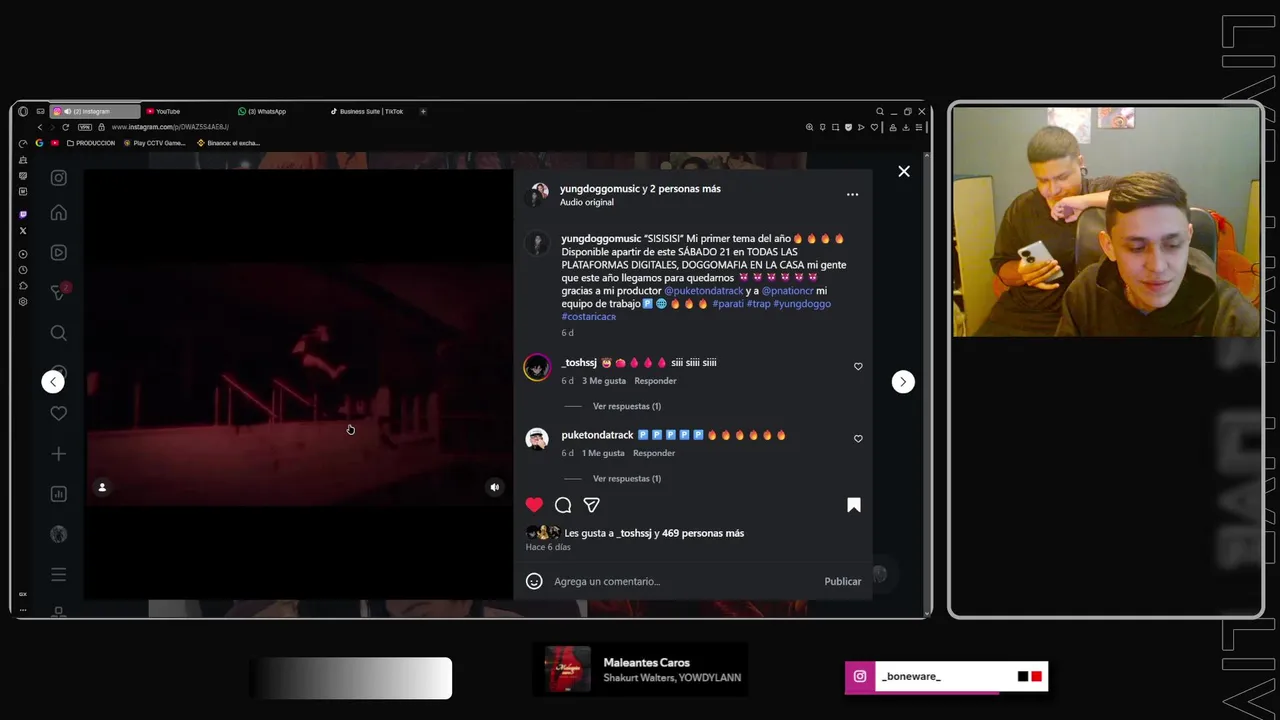Image resolution: width=1280 pixels, height=720 pixels.
Task: Open the emoji picker for comments
Action: (x=534, y=581)
